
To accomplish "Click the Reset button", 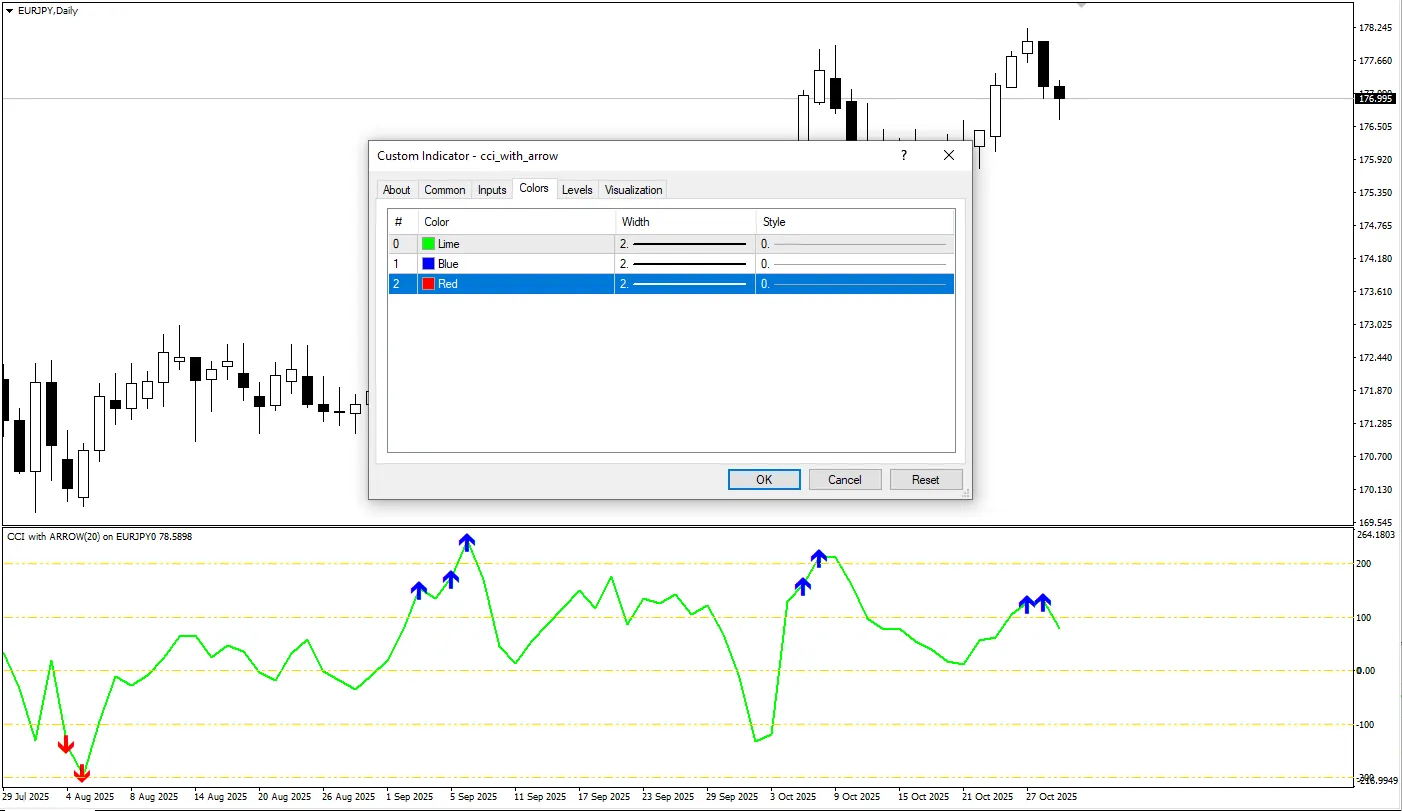I will tap(925, 480).
